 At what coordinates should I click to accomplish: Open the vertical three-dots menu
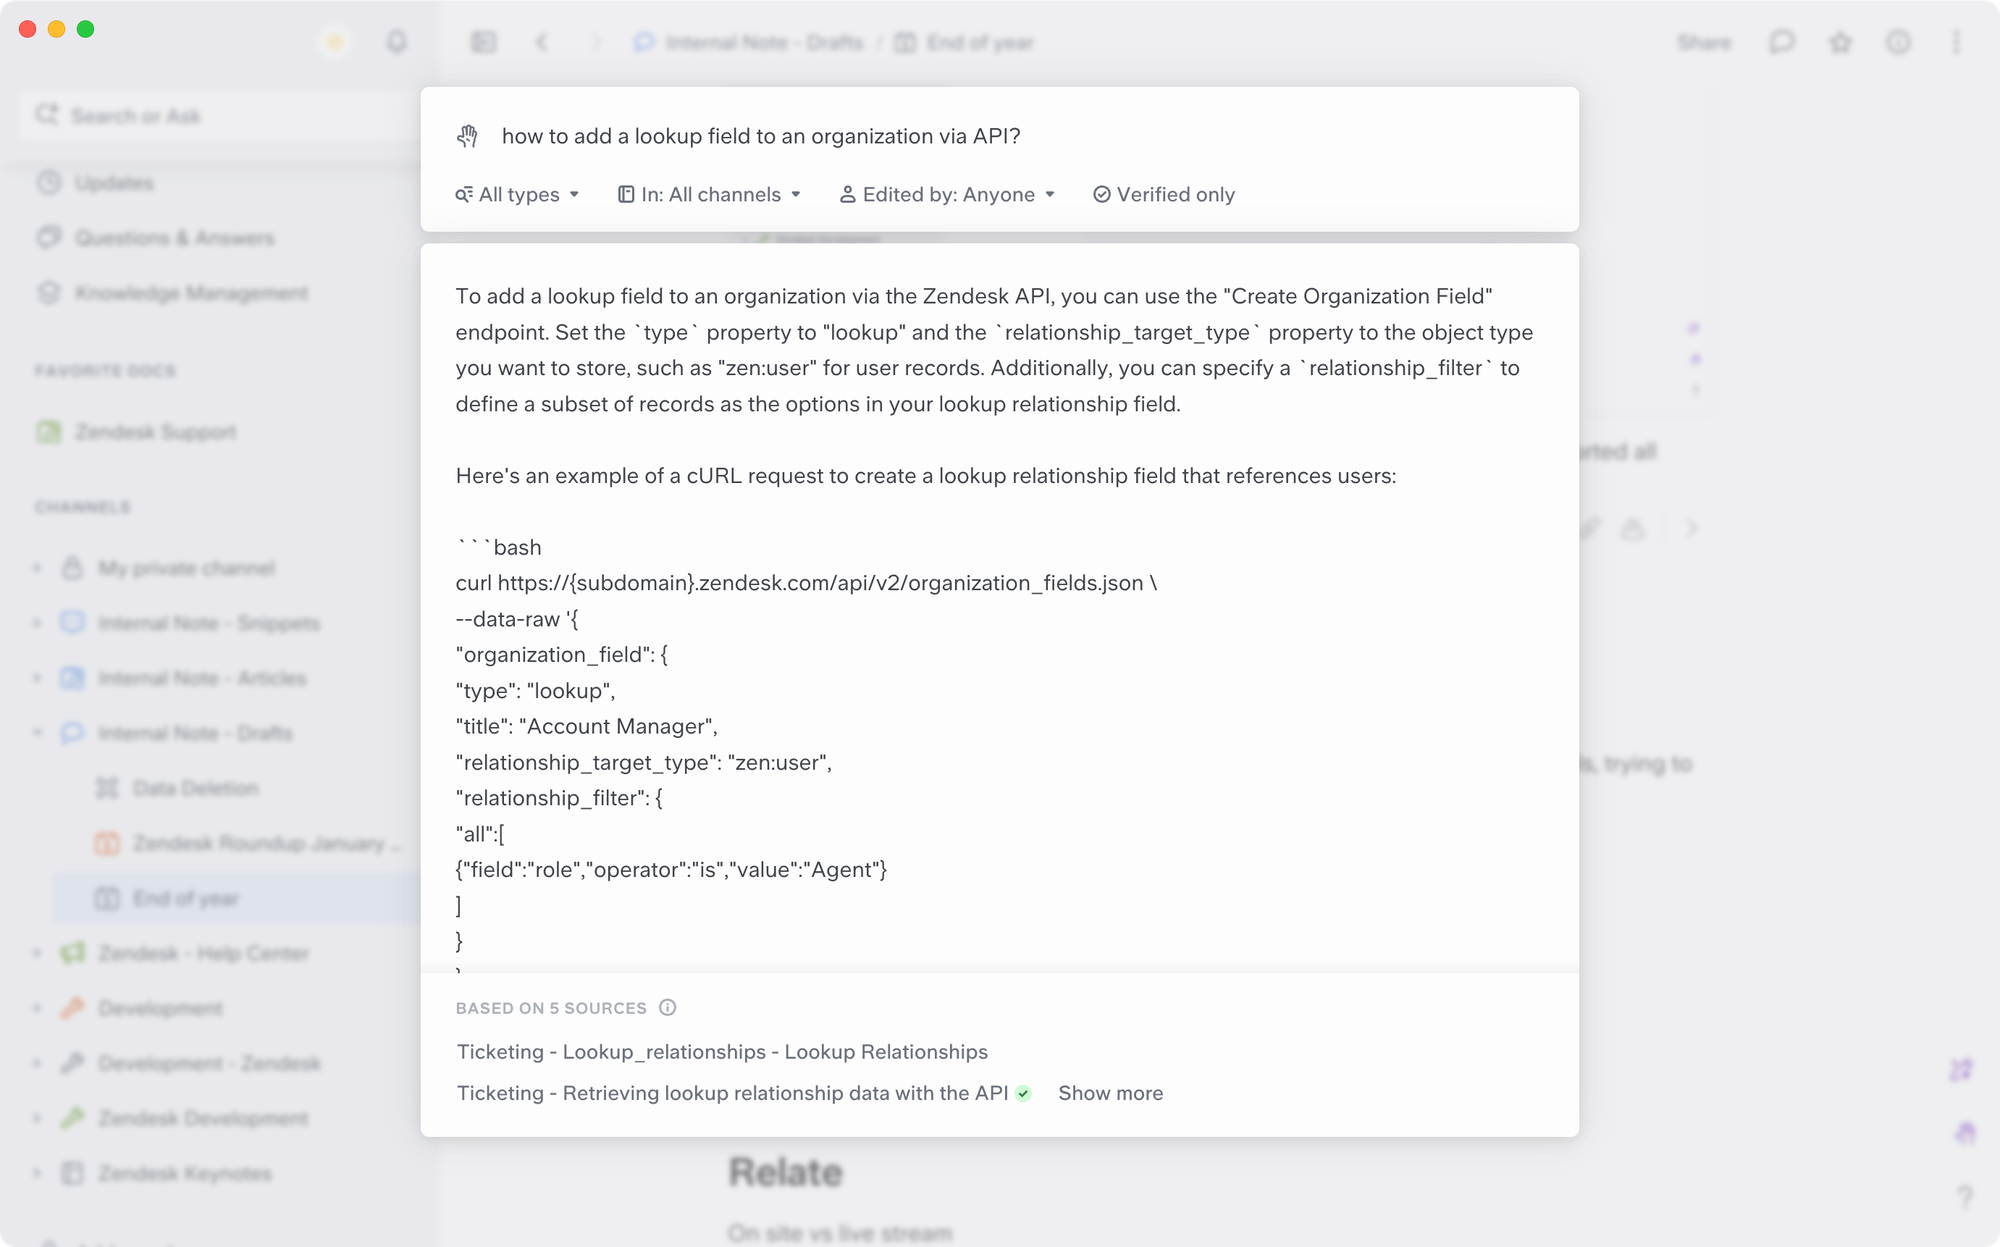point(1956,42)
